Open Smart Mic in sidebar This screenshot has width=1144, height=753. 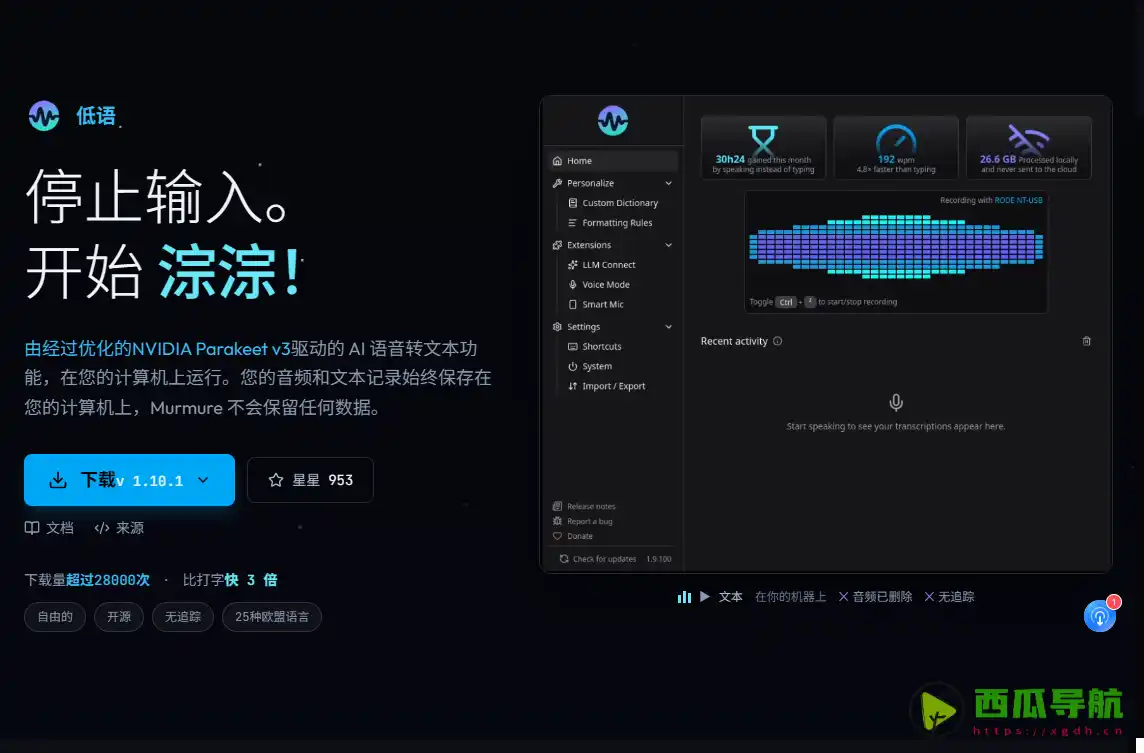(x=603, y=304)
